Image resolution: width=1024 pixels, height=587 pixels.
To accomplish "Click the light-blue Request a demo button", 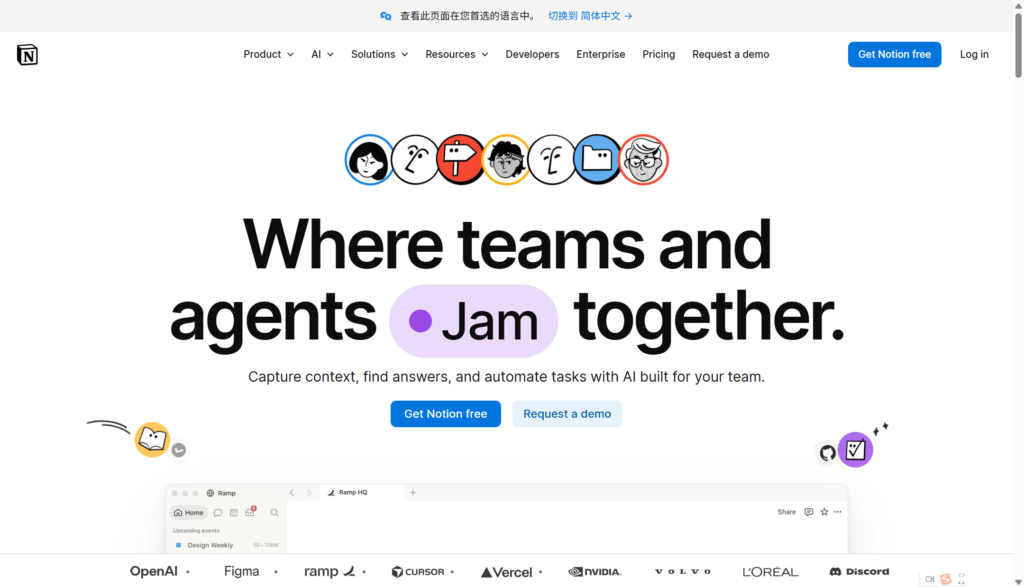I will (x=567, y=413).
